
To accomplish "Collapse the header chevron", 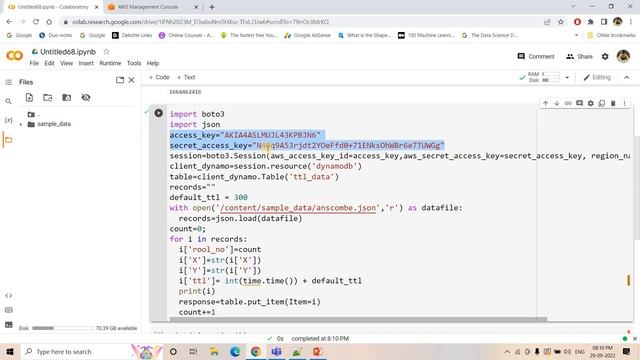I will point(627,77).
